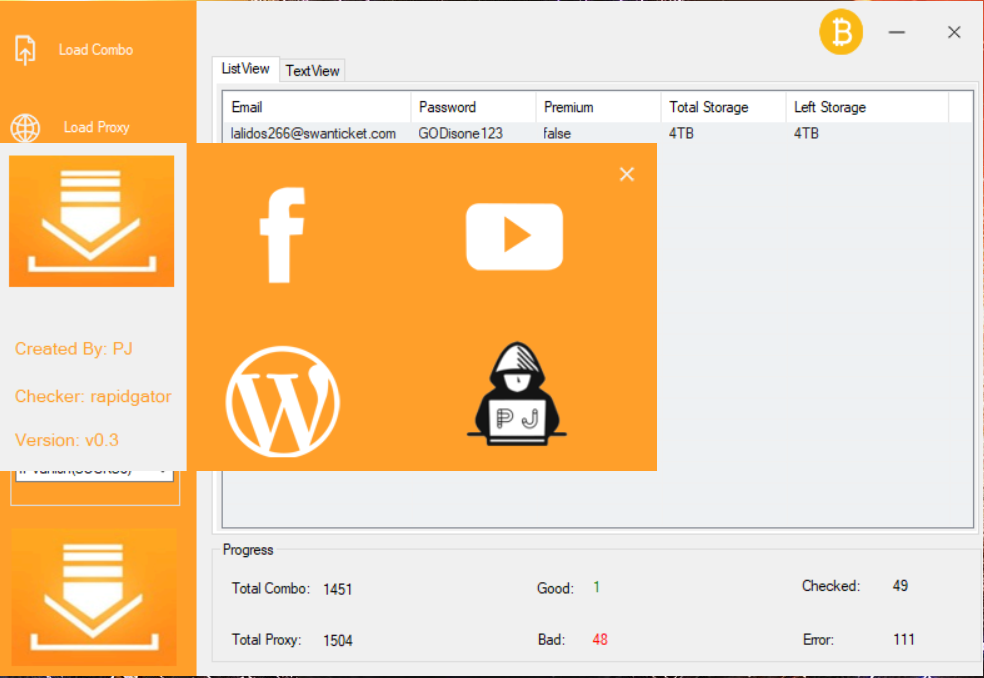The height and width of the screenshot is (678, 984).
Task: Click the 'Bad:' label
Action: pyautogui.click(x=552, y=640)
